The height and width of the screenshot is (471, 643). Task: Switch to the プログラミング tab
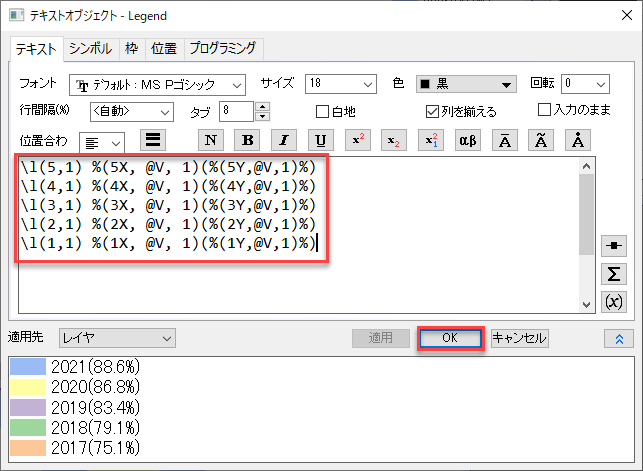point(223,49)
